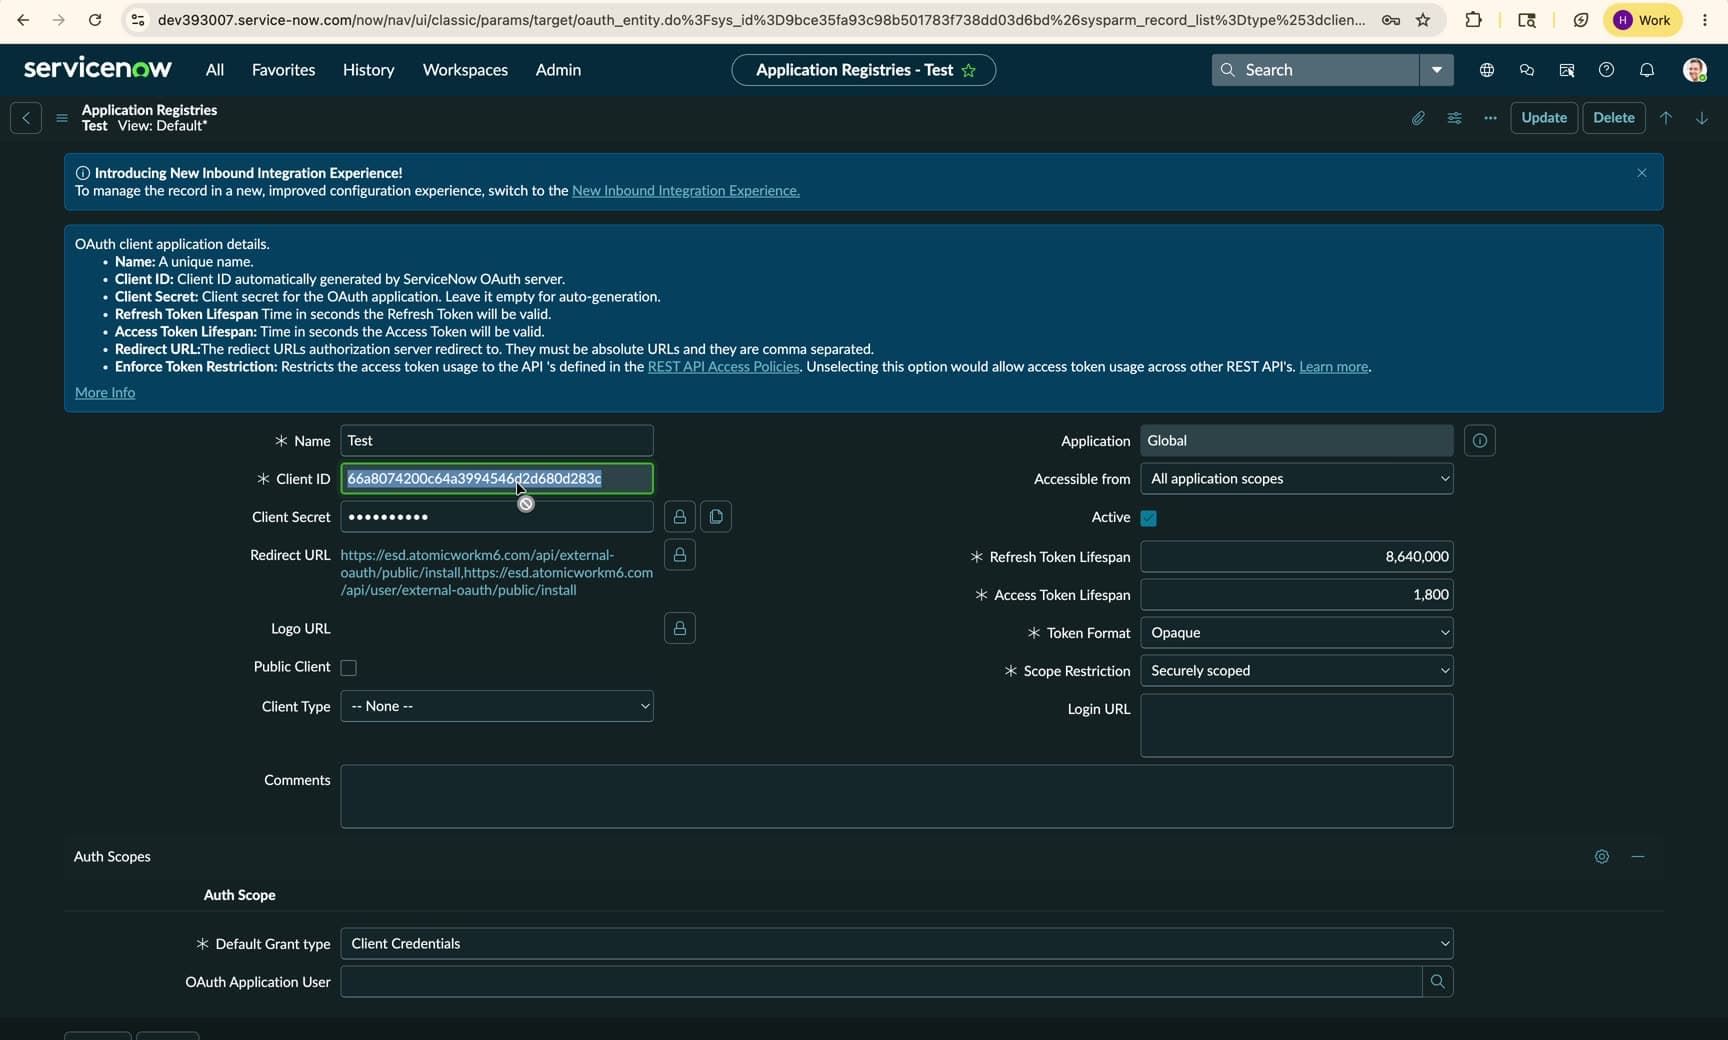Open the globe scope picker icon
This screenshot has width=1728, height=1040.
[x=1487, y=70]
